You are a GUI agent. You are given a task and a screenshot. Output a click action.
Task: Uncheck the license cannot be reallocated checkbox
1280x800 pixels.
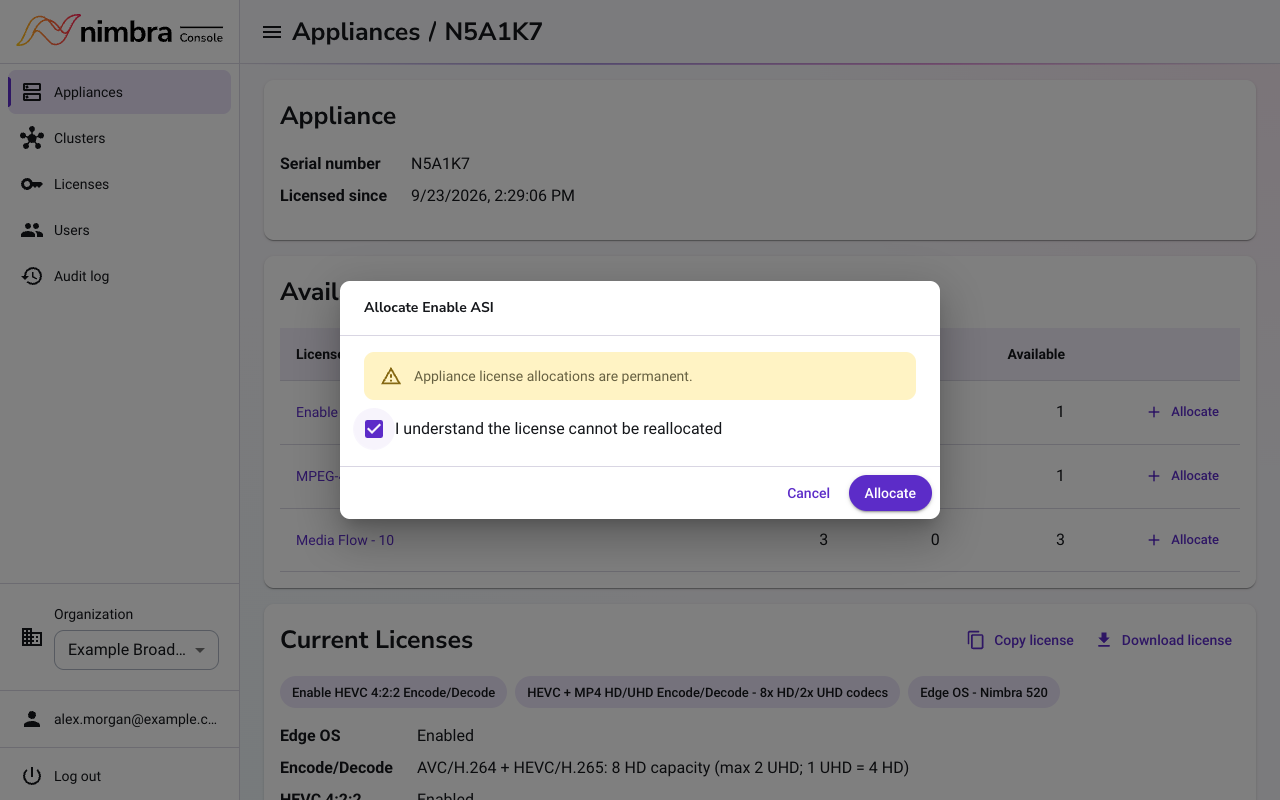(374, 429)
